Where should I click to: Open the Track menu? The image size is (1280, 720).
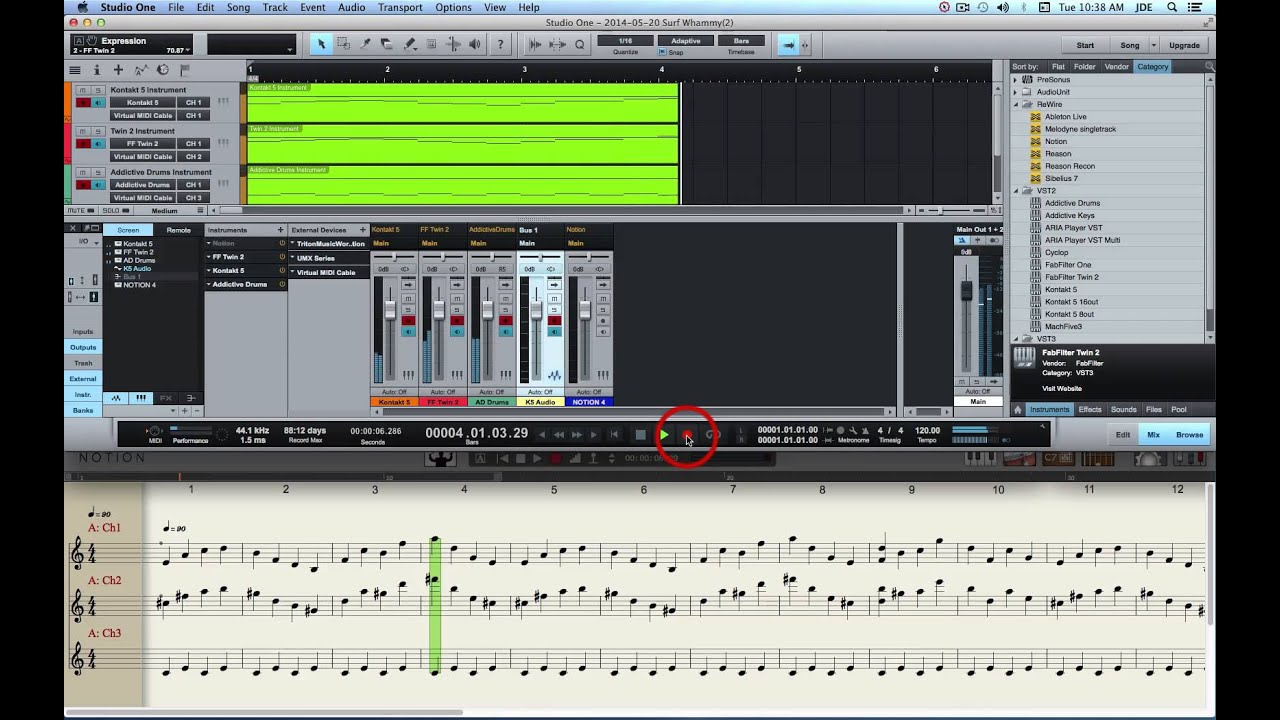point(275,7)
